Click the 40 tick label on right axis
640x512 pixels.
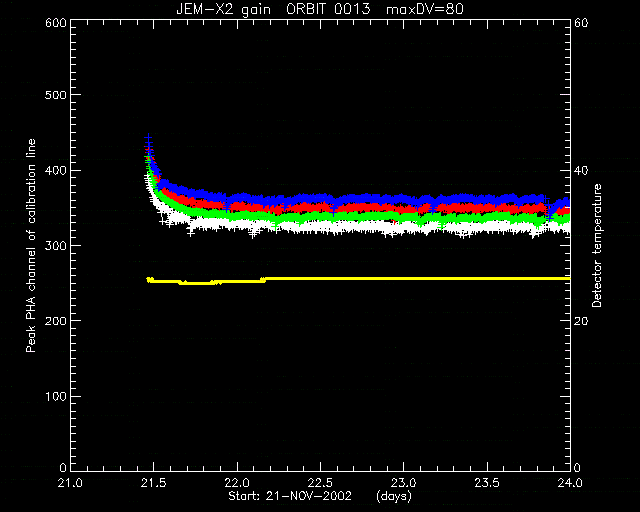click(581, 170)
